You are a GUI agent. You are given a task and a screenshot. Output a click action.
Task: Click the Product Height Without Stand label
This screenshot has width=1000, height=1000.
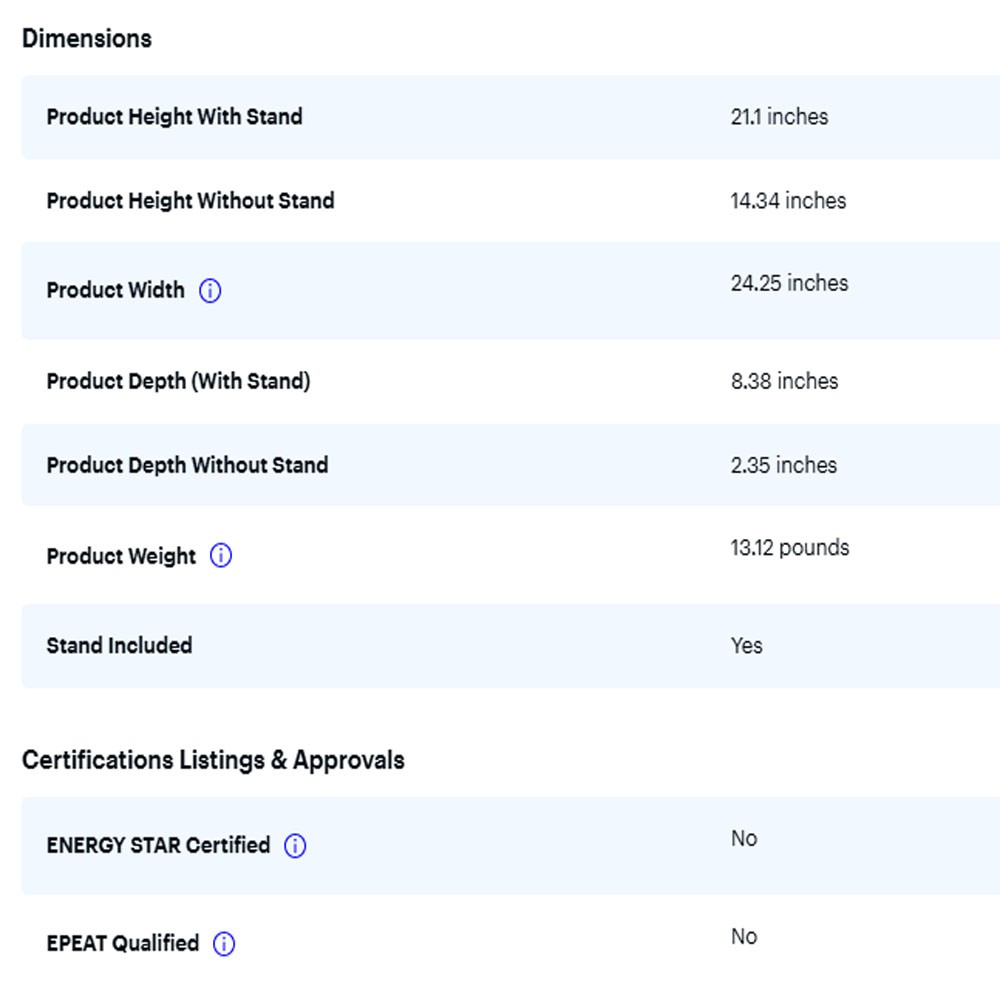pos(190,201)
